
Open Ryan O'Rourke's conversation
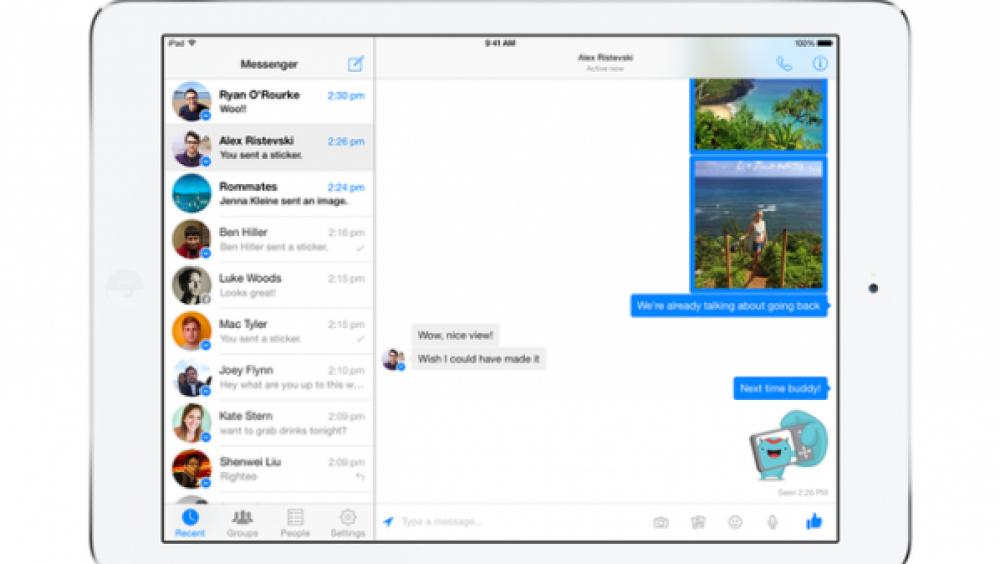pyautogui.click(x=268, y=102)
